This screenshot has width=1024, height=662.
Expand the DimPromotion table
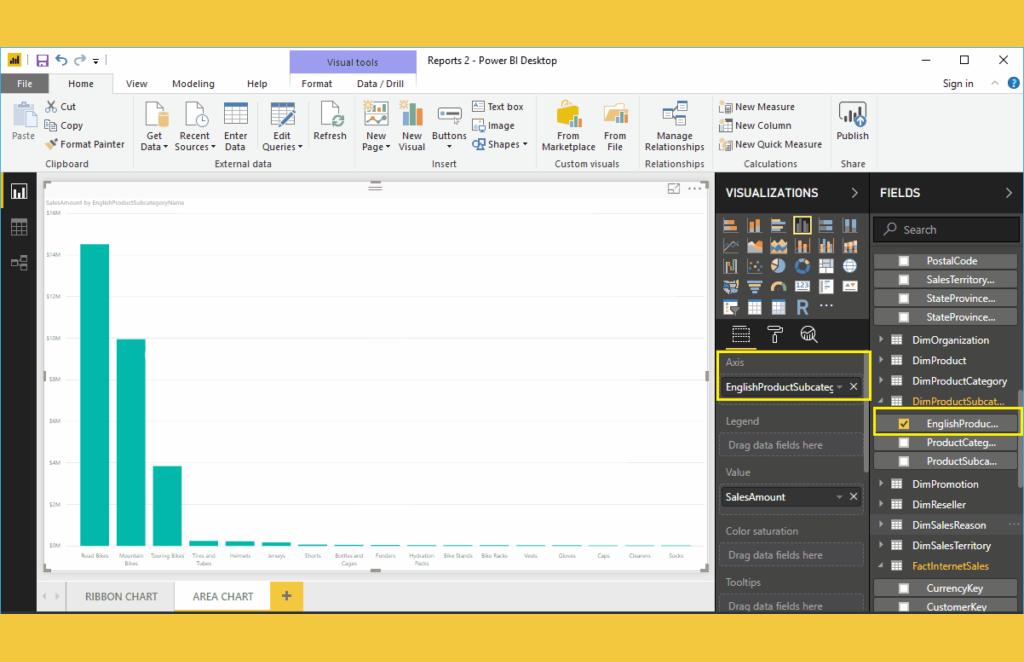[881, 483]
